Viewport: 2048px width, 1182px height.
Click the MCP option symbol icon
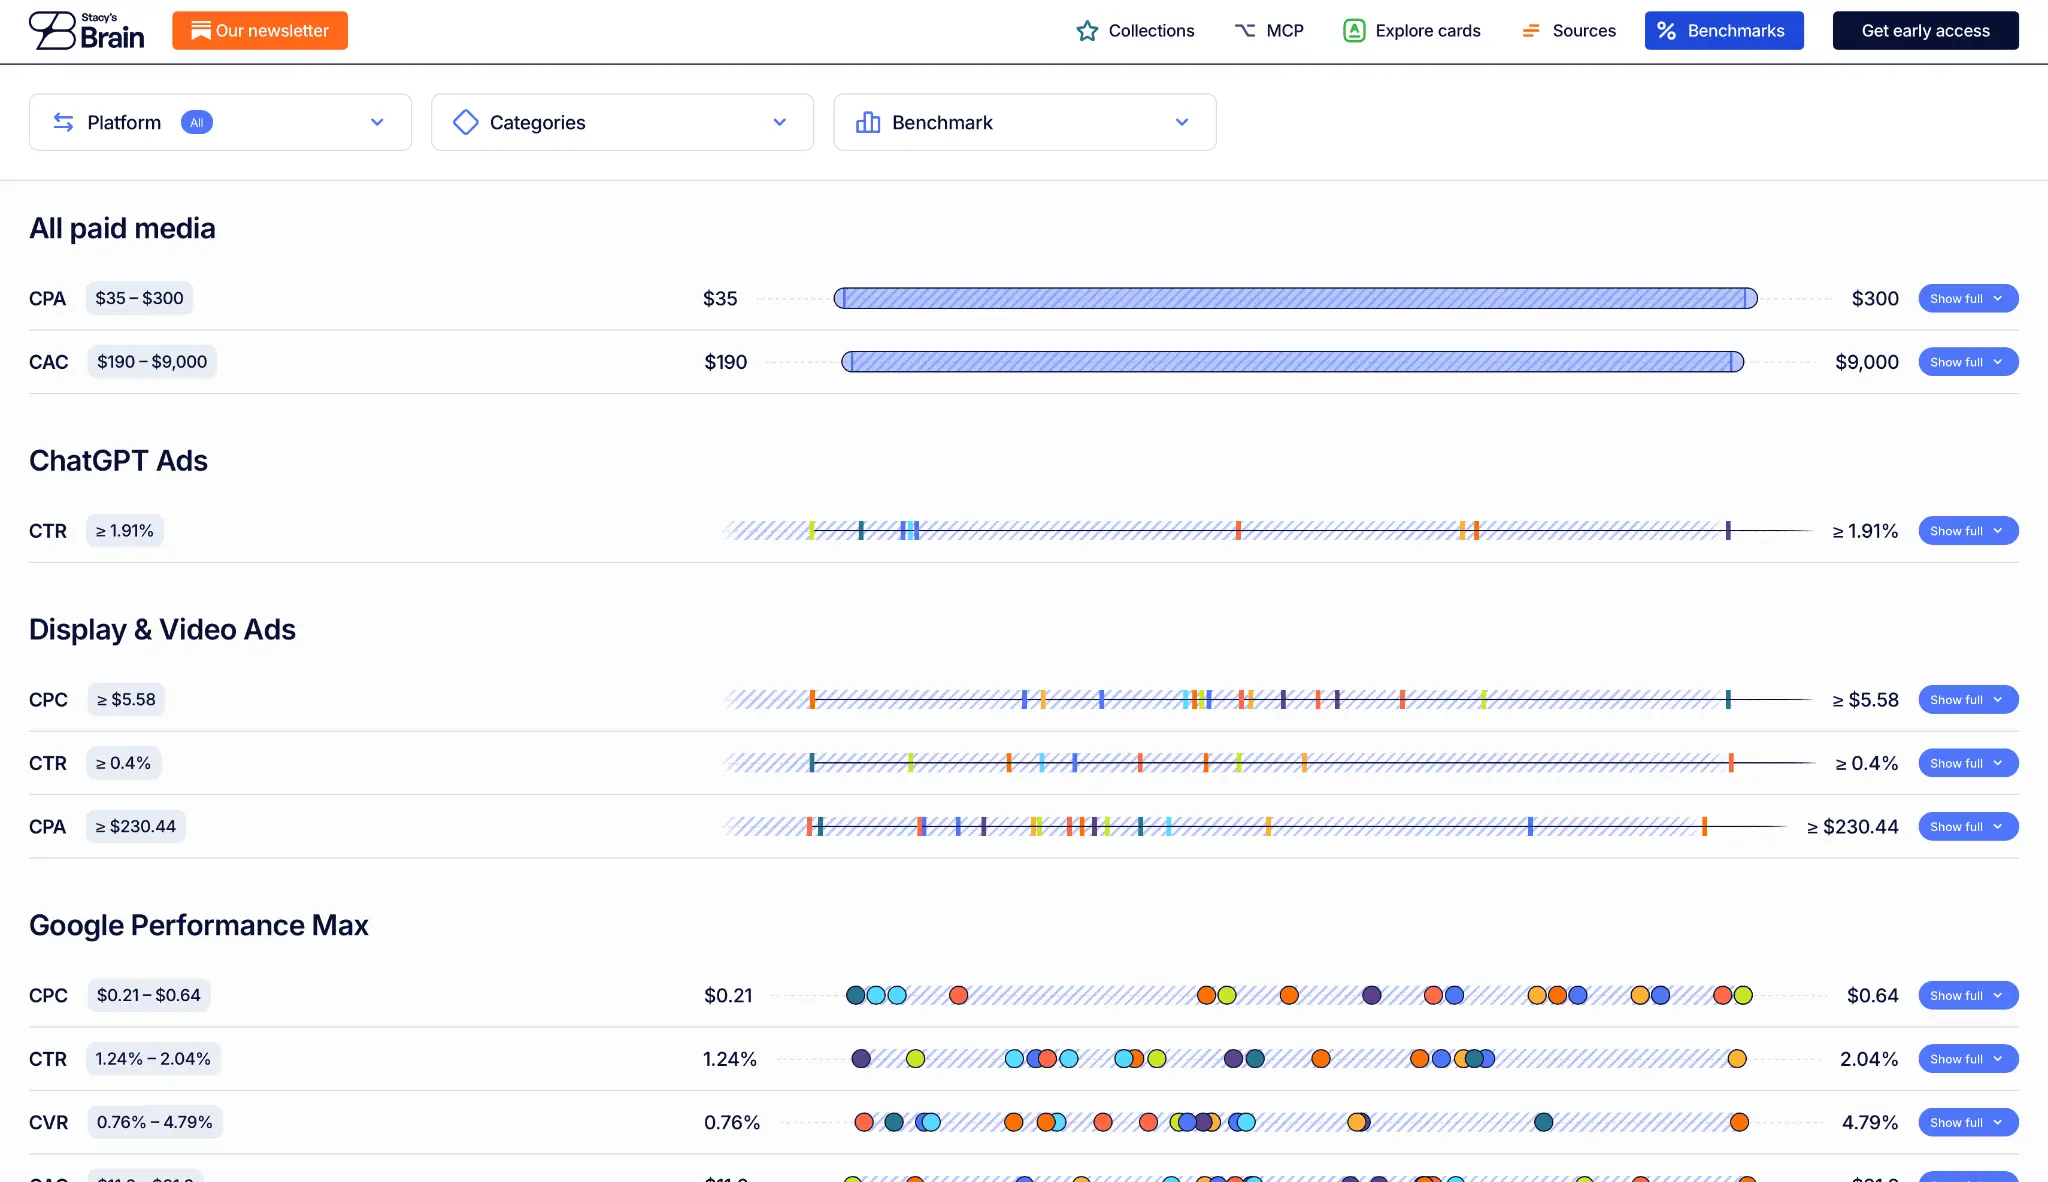1245,31
